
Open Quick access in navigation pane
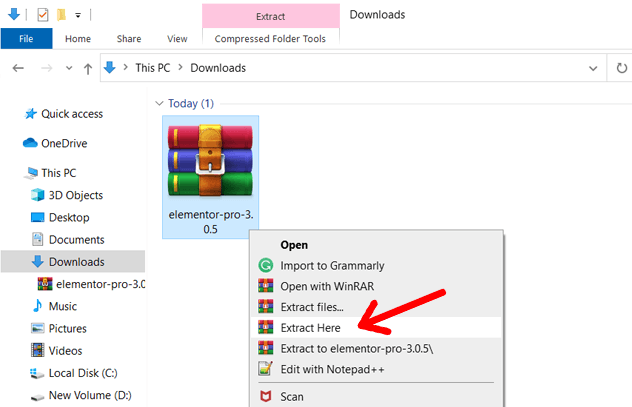(72, 114)
